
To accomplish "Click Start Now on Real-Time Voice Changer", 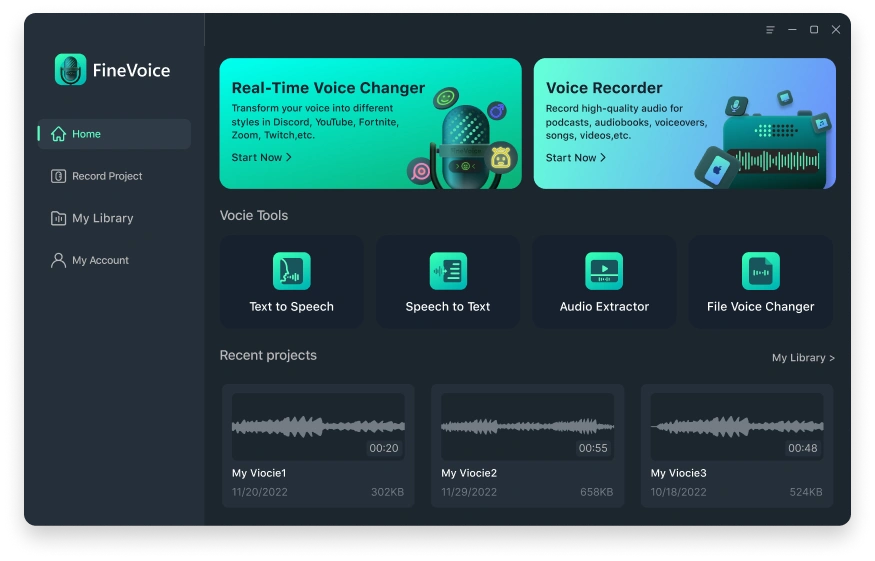I will coord(261,157).
